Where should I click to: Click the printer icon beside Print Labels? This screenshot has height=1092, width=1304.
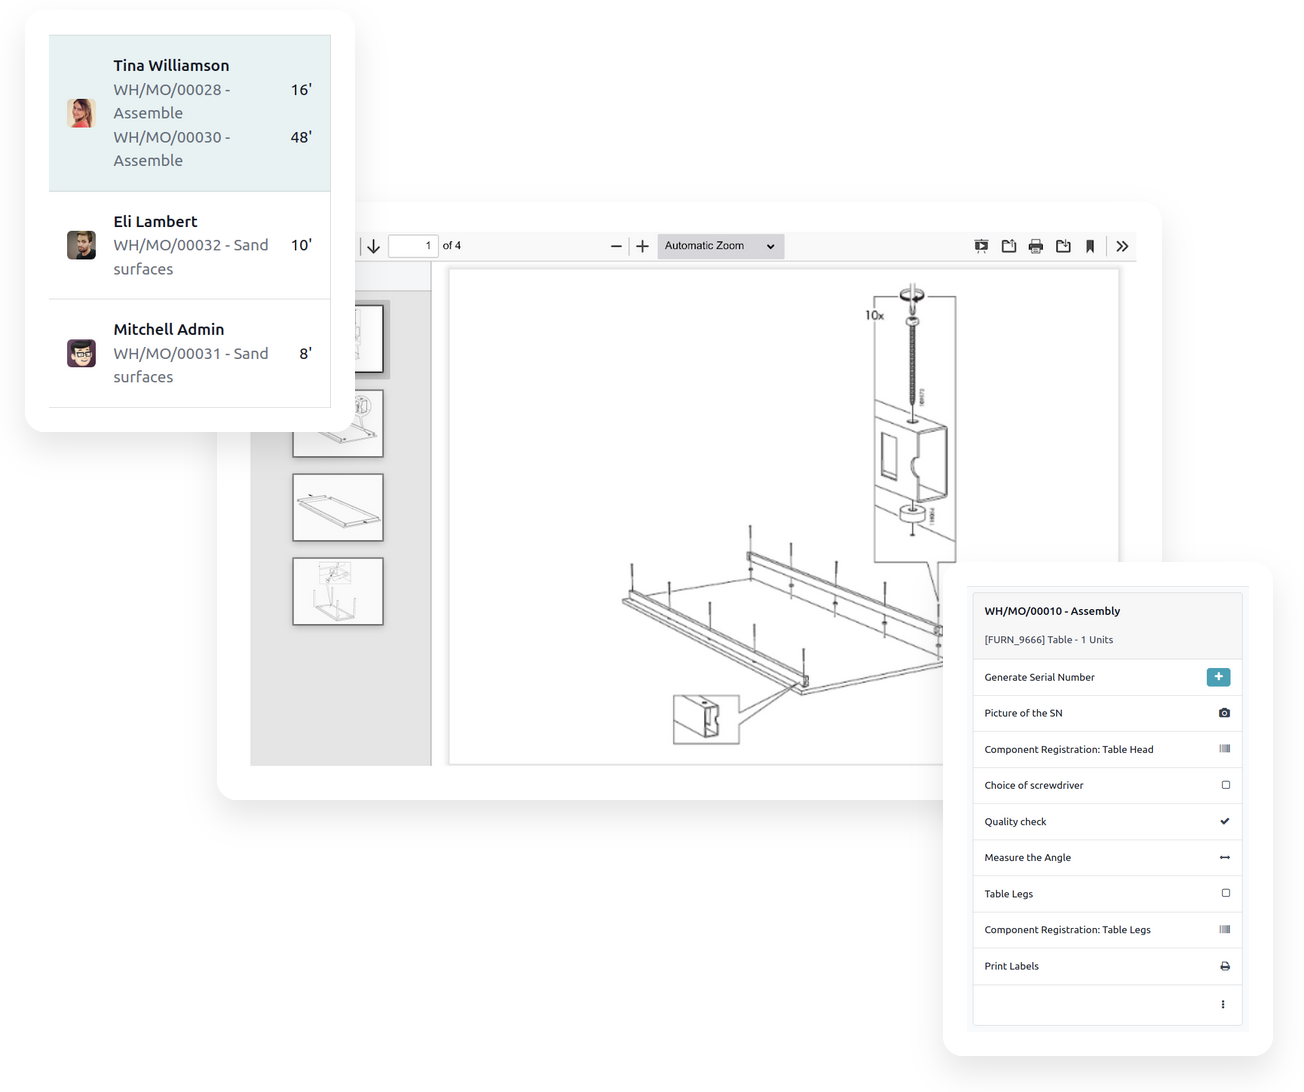click(1224, 966)
